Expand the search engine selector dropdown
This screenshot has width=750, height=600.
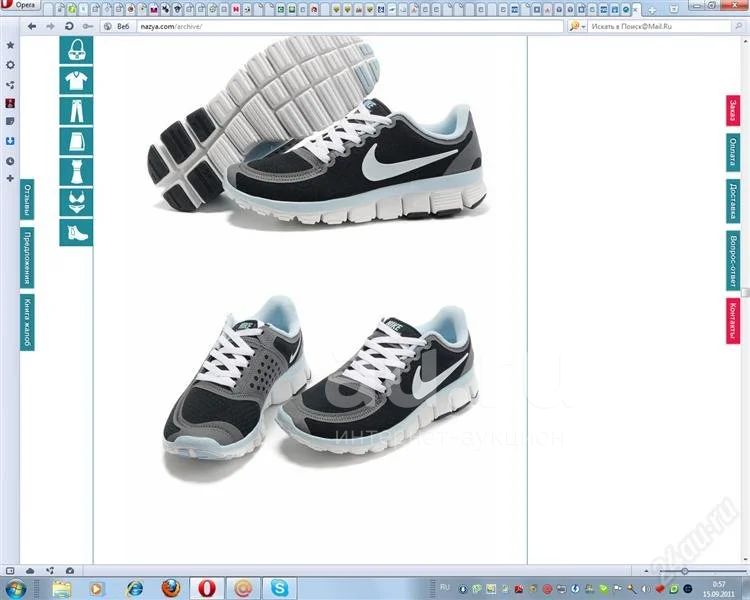click(577, 26)
